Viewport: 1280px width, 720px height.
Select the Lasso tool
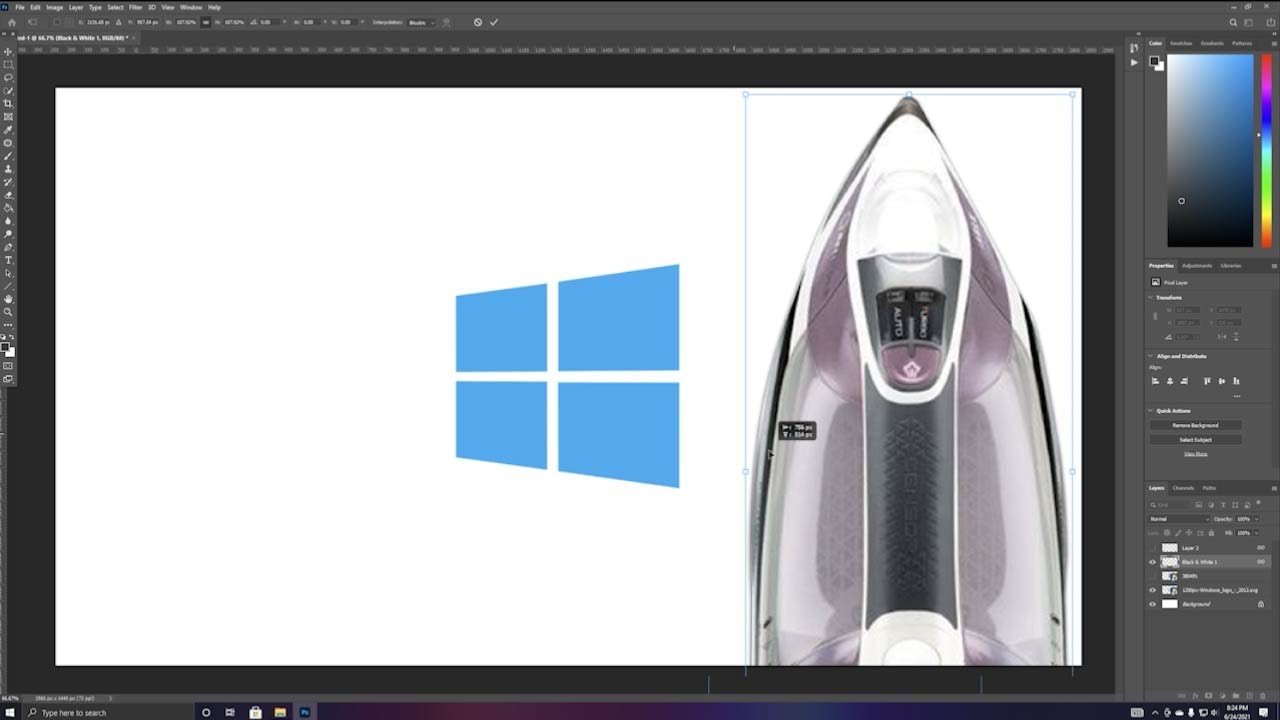(x=9, y=77)
